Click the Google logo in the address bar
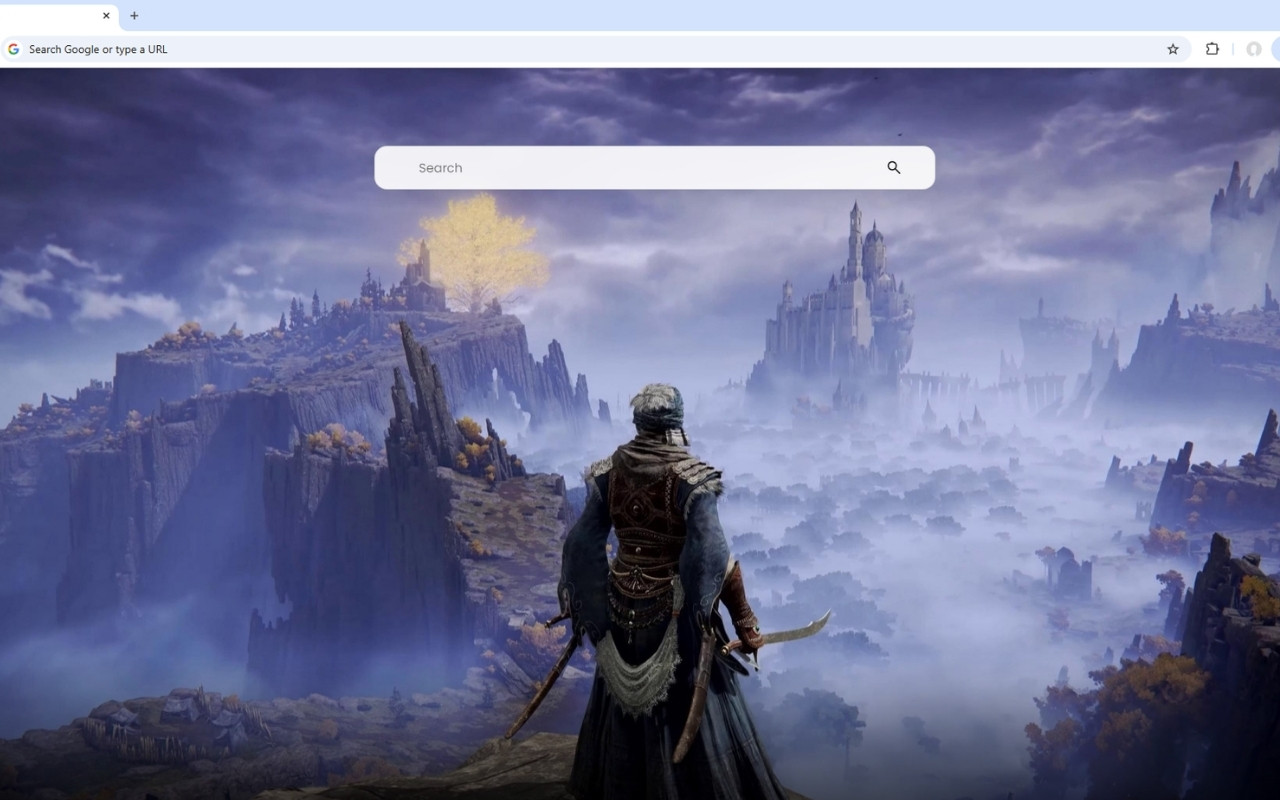The height and width of the screenshot is (800, 1280). [13, 49]
